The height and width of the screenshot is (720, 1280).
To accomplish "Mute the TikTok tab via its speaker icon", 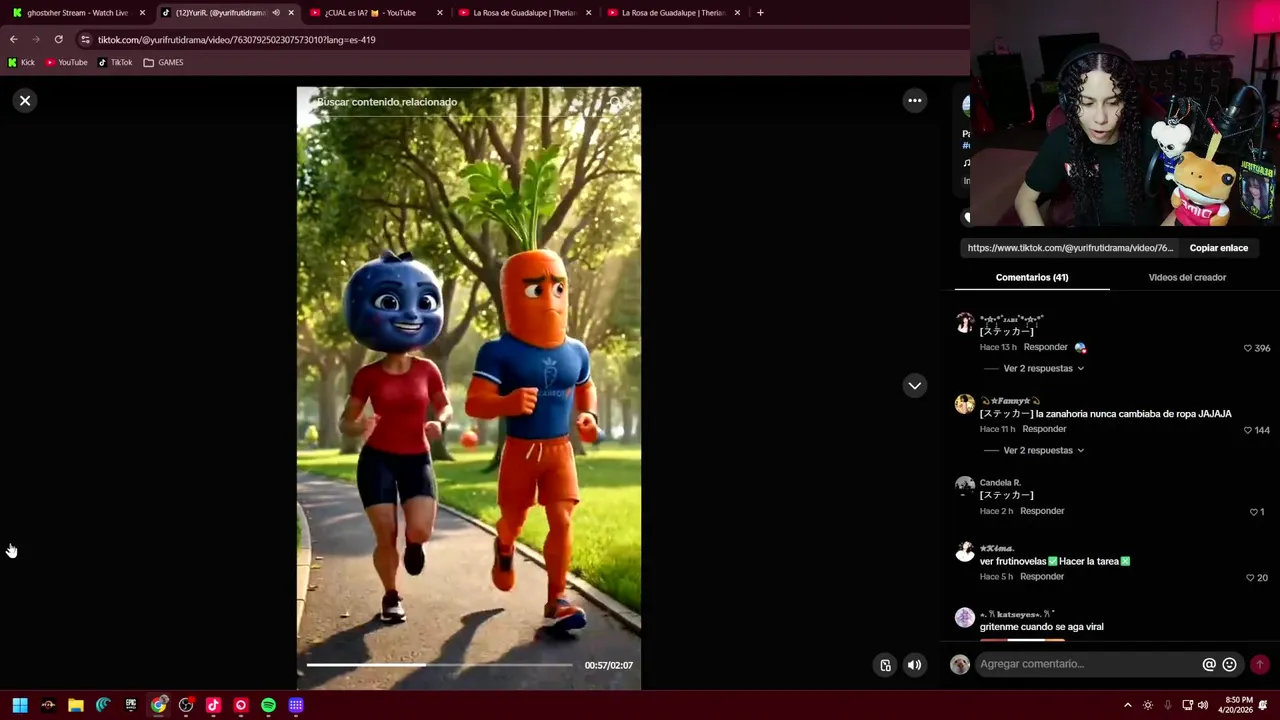I will coord(276,13).
